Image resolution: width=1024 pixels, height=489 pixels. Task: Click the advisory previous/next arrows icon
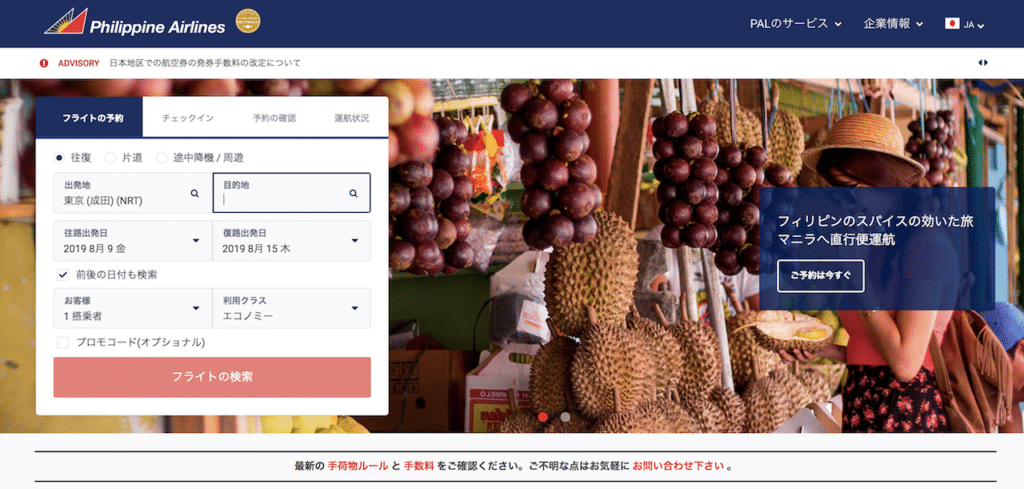(983, 63)
